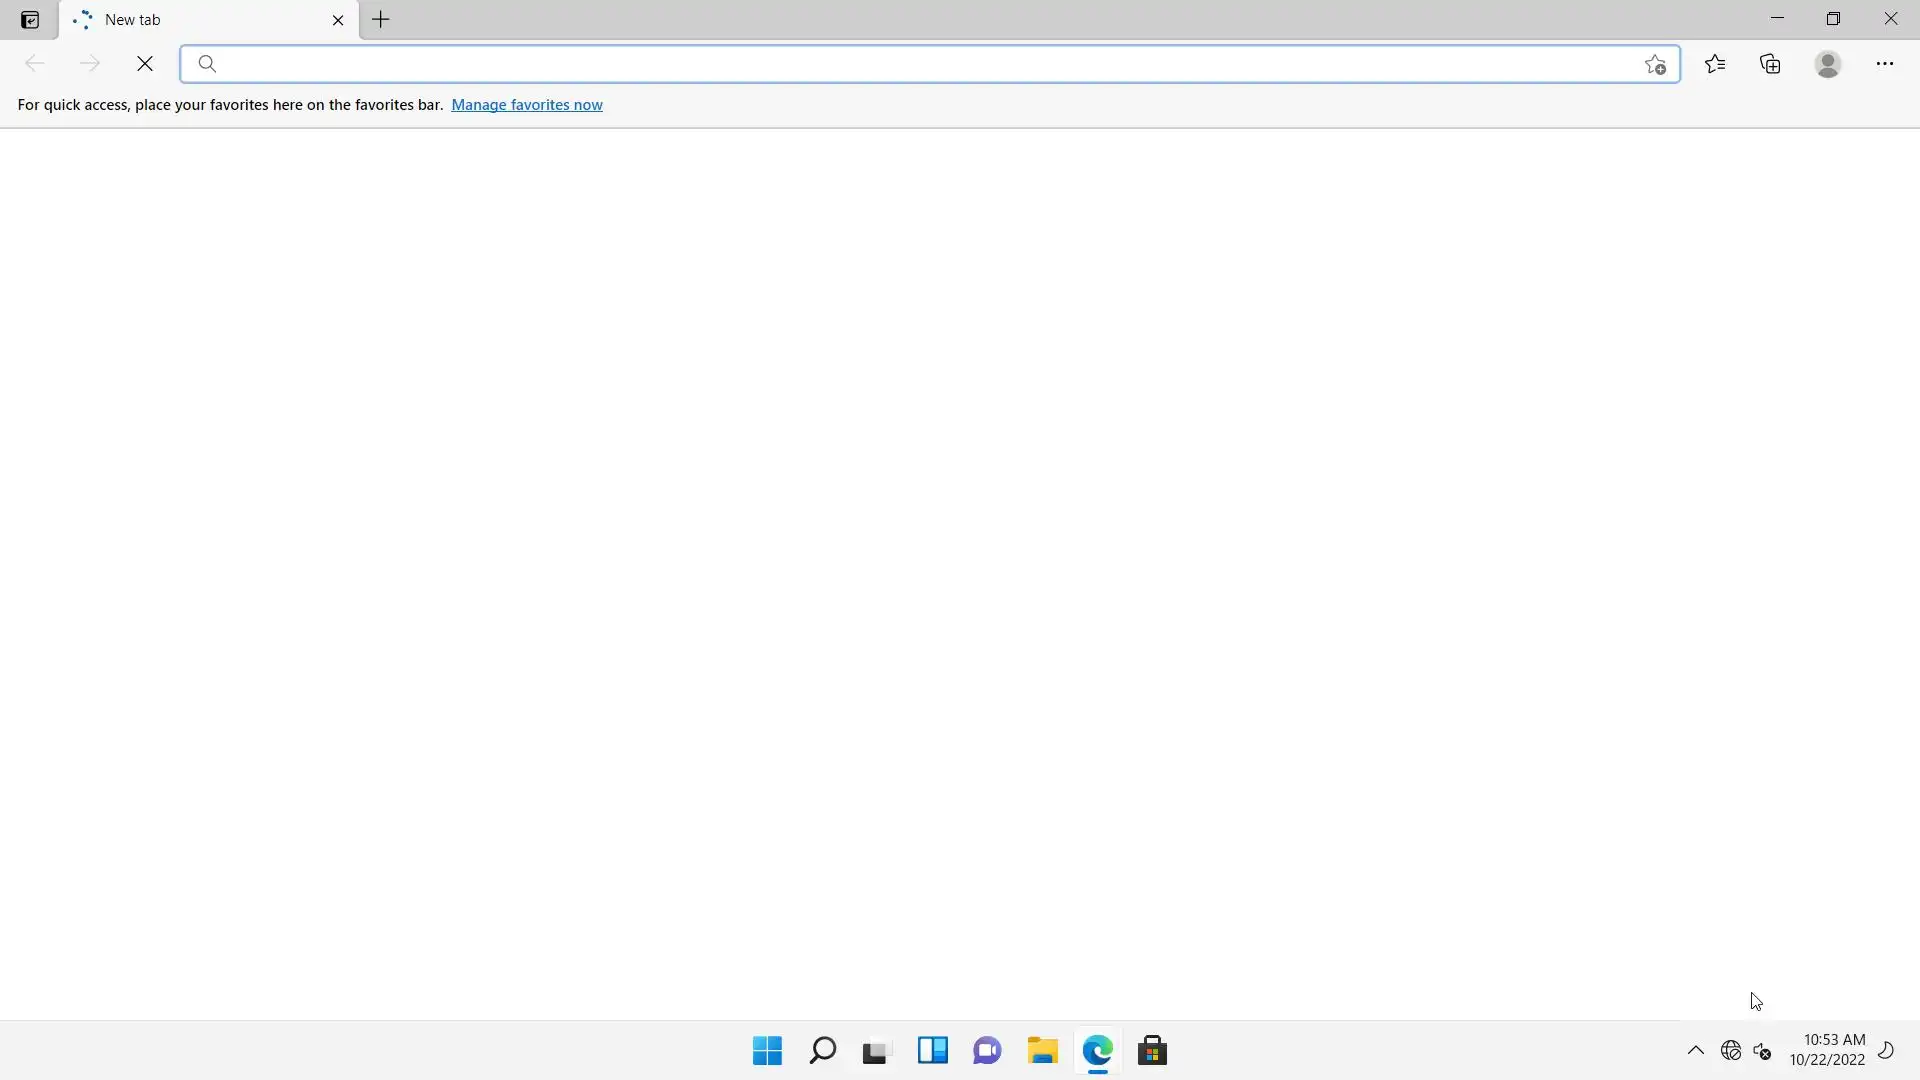The height and width of the screenshot is (1080, 1920).
Task: Open the Favorites panel
Action: pyautogui.click(x=1715, y=64)
